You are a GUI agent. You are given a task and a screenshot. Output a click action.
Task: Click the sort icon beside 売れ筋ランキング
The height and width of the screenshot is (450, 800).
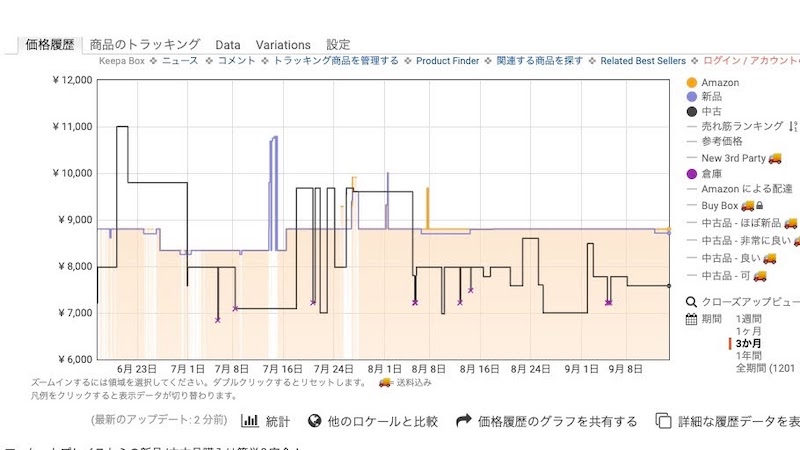tap(792, 126)
